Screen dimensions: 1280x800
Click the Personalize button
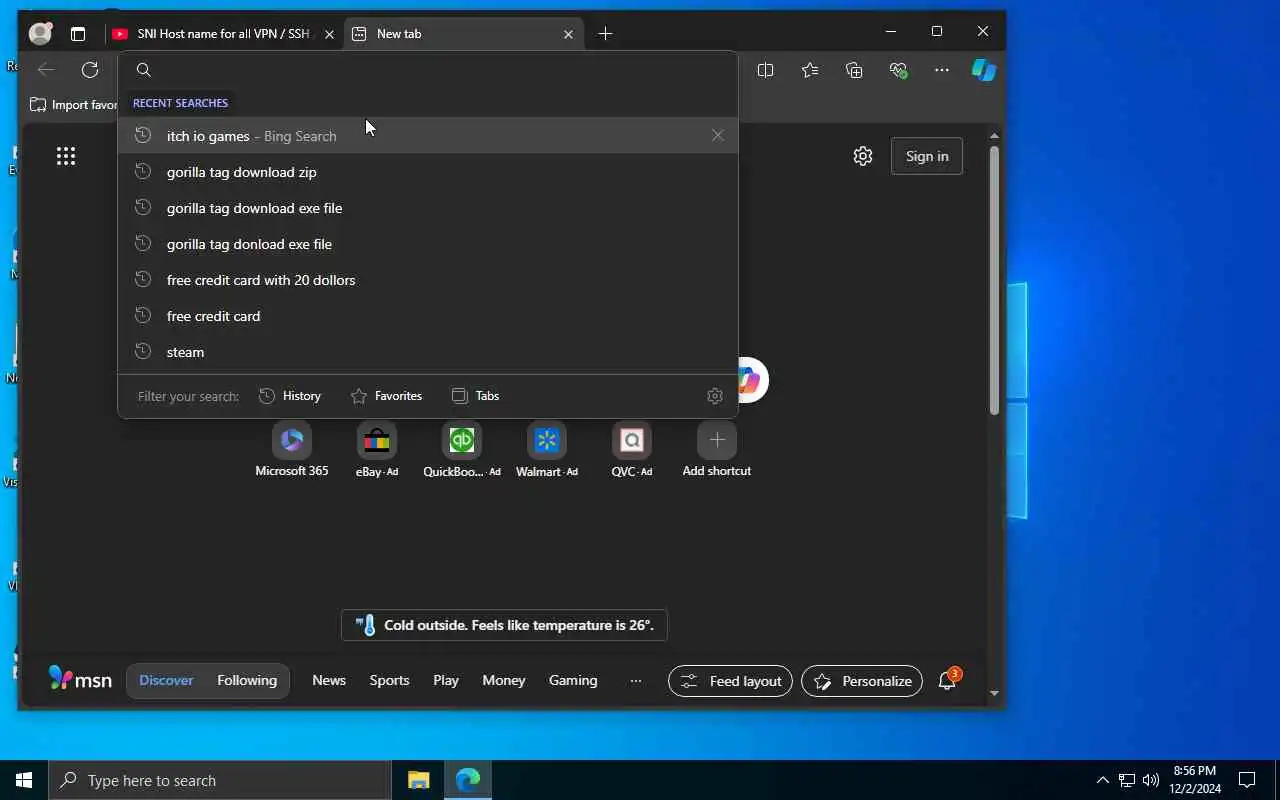point(862,681)
